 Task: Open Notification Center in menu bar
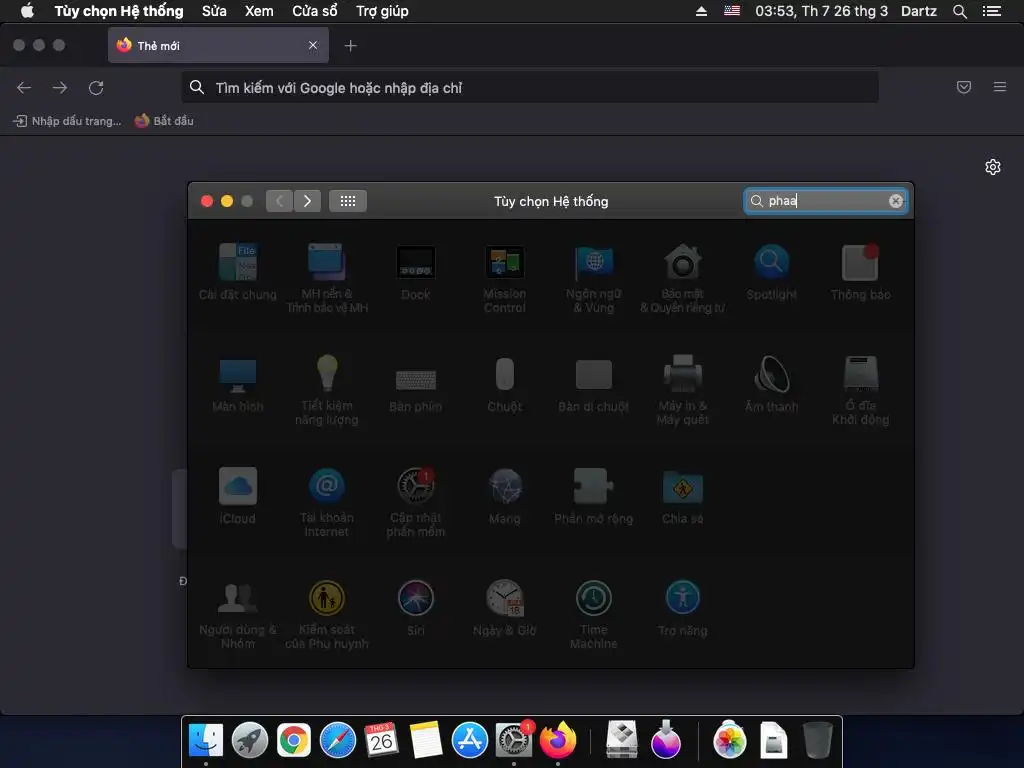coord(992,11)
